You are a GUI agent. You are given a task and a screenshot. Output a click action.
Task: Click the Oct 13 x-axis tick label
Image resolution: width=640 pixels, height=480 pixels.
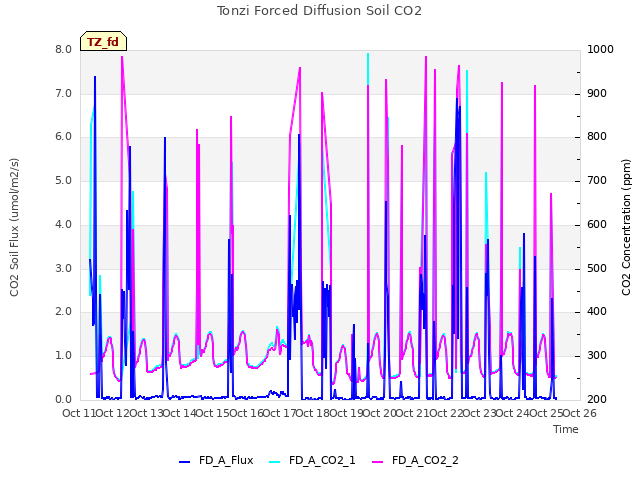(x=146, y=413)
